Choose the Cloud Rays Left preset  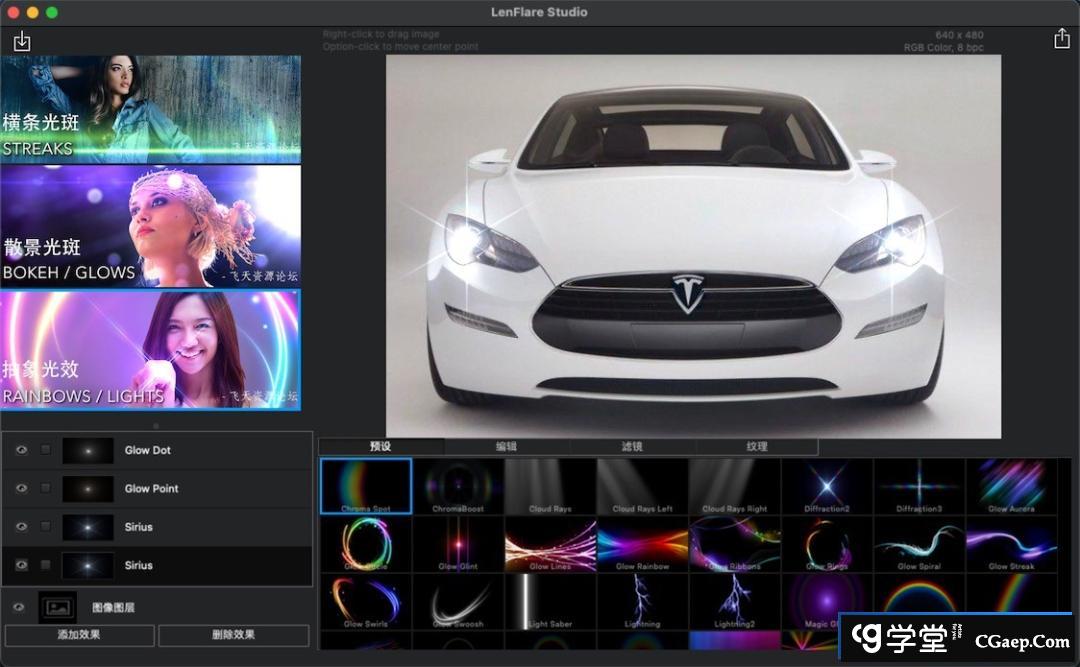[642, 486]
